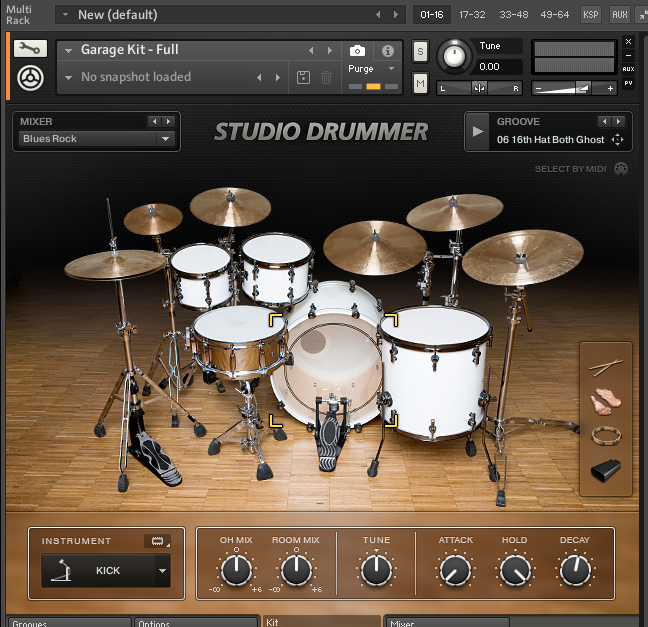Toggle Select by MIDI plug icon
The image size is (648, 627).
coord(621,169)
